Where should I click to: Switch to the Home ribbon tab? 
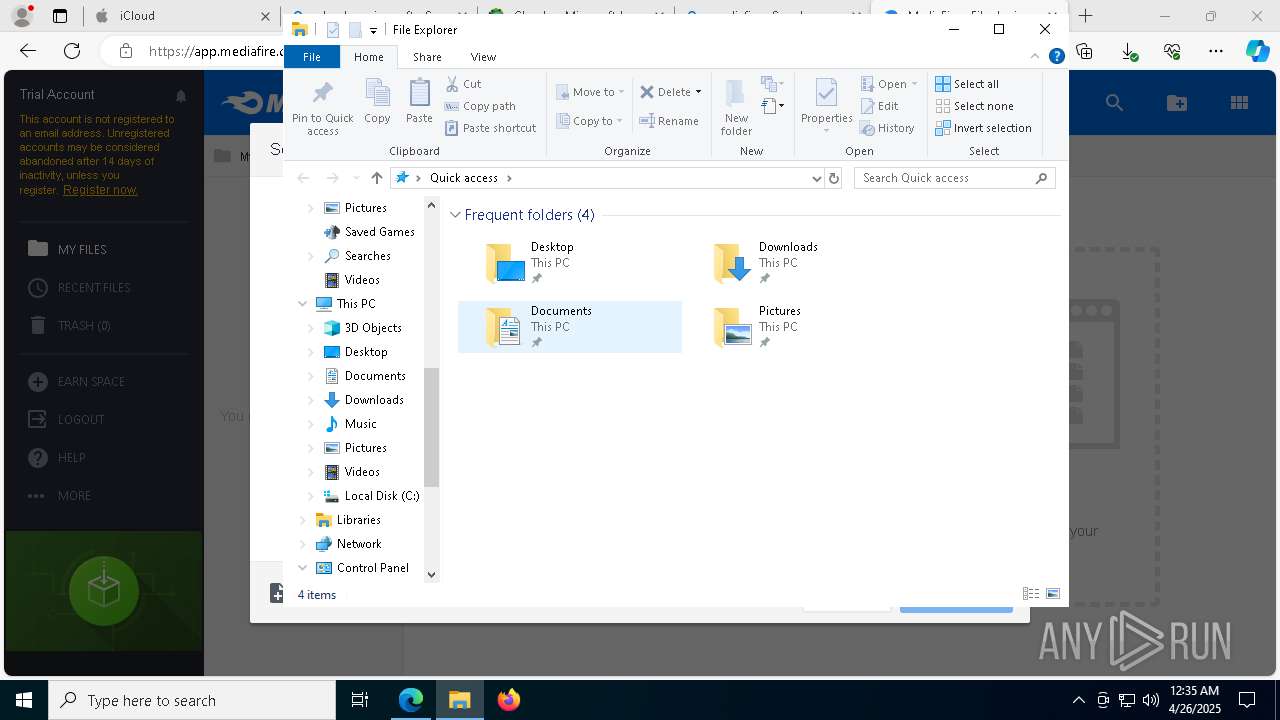pyautogui.click(x=368, y=57)
